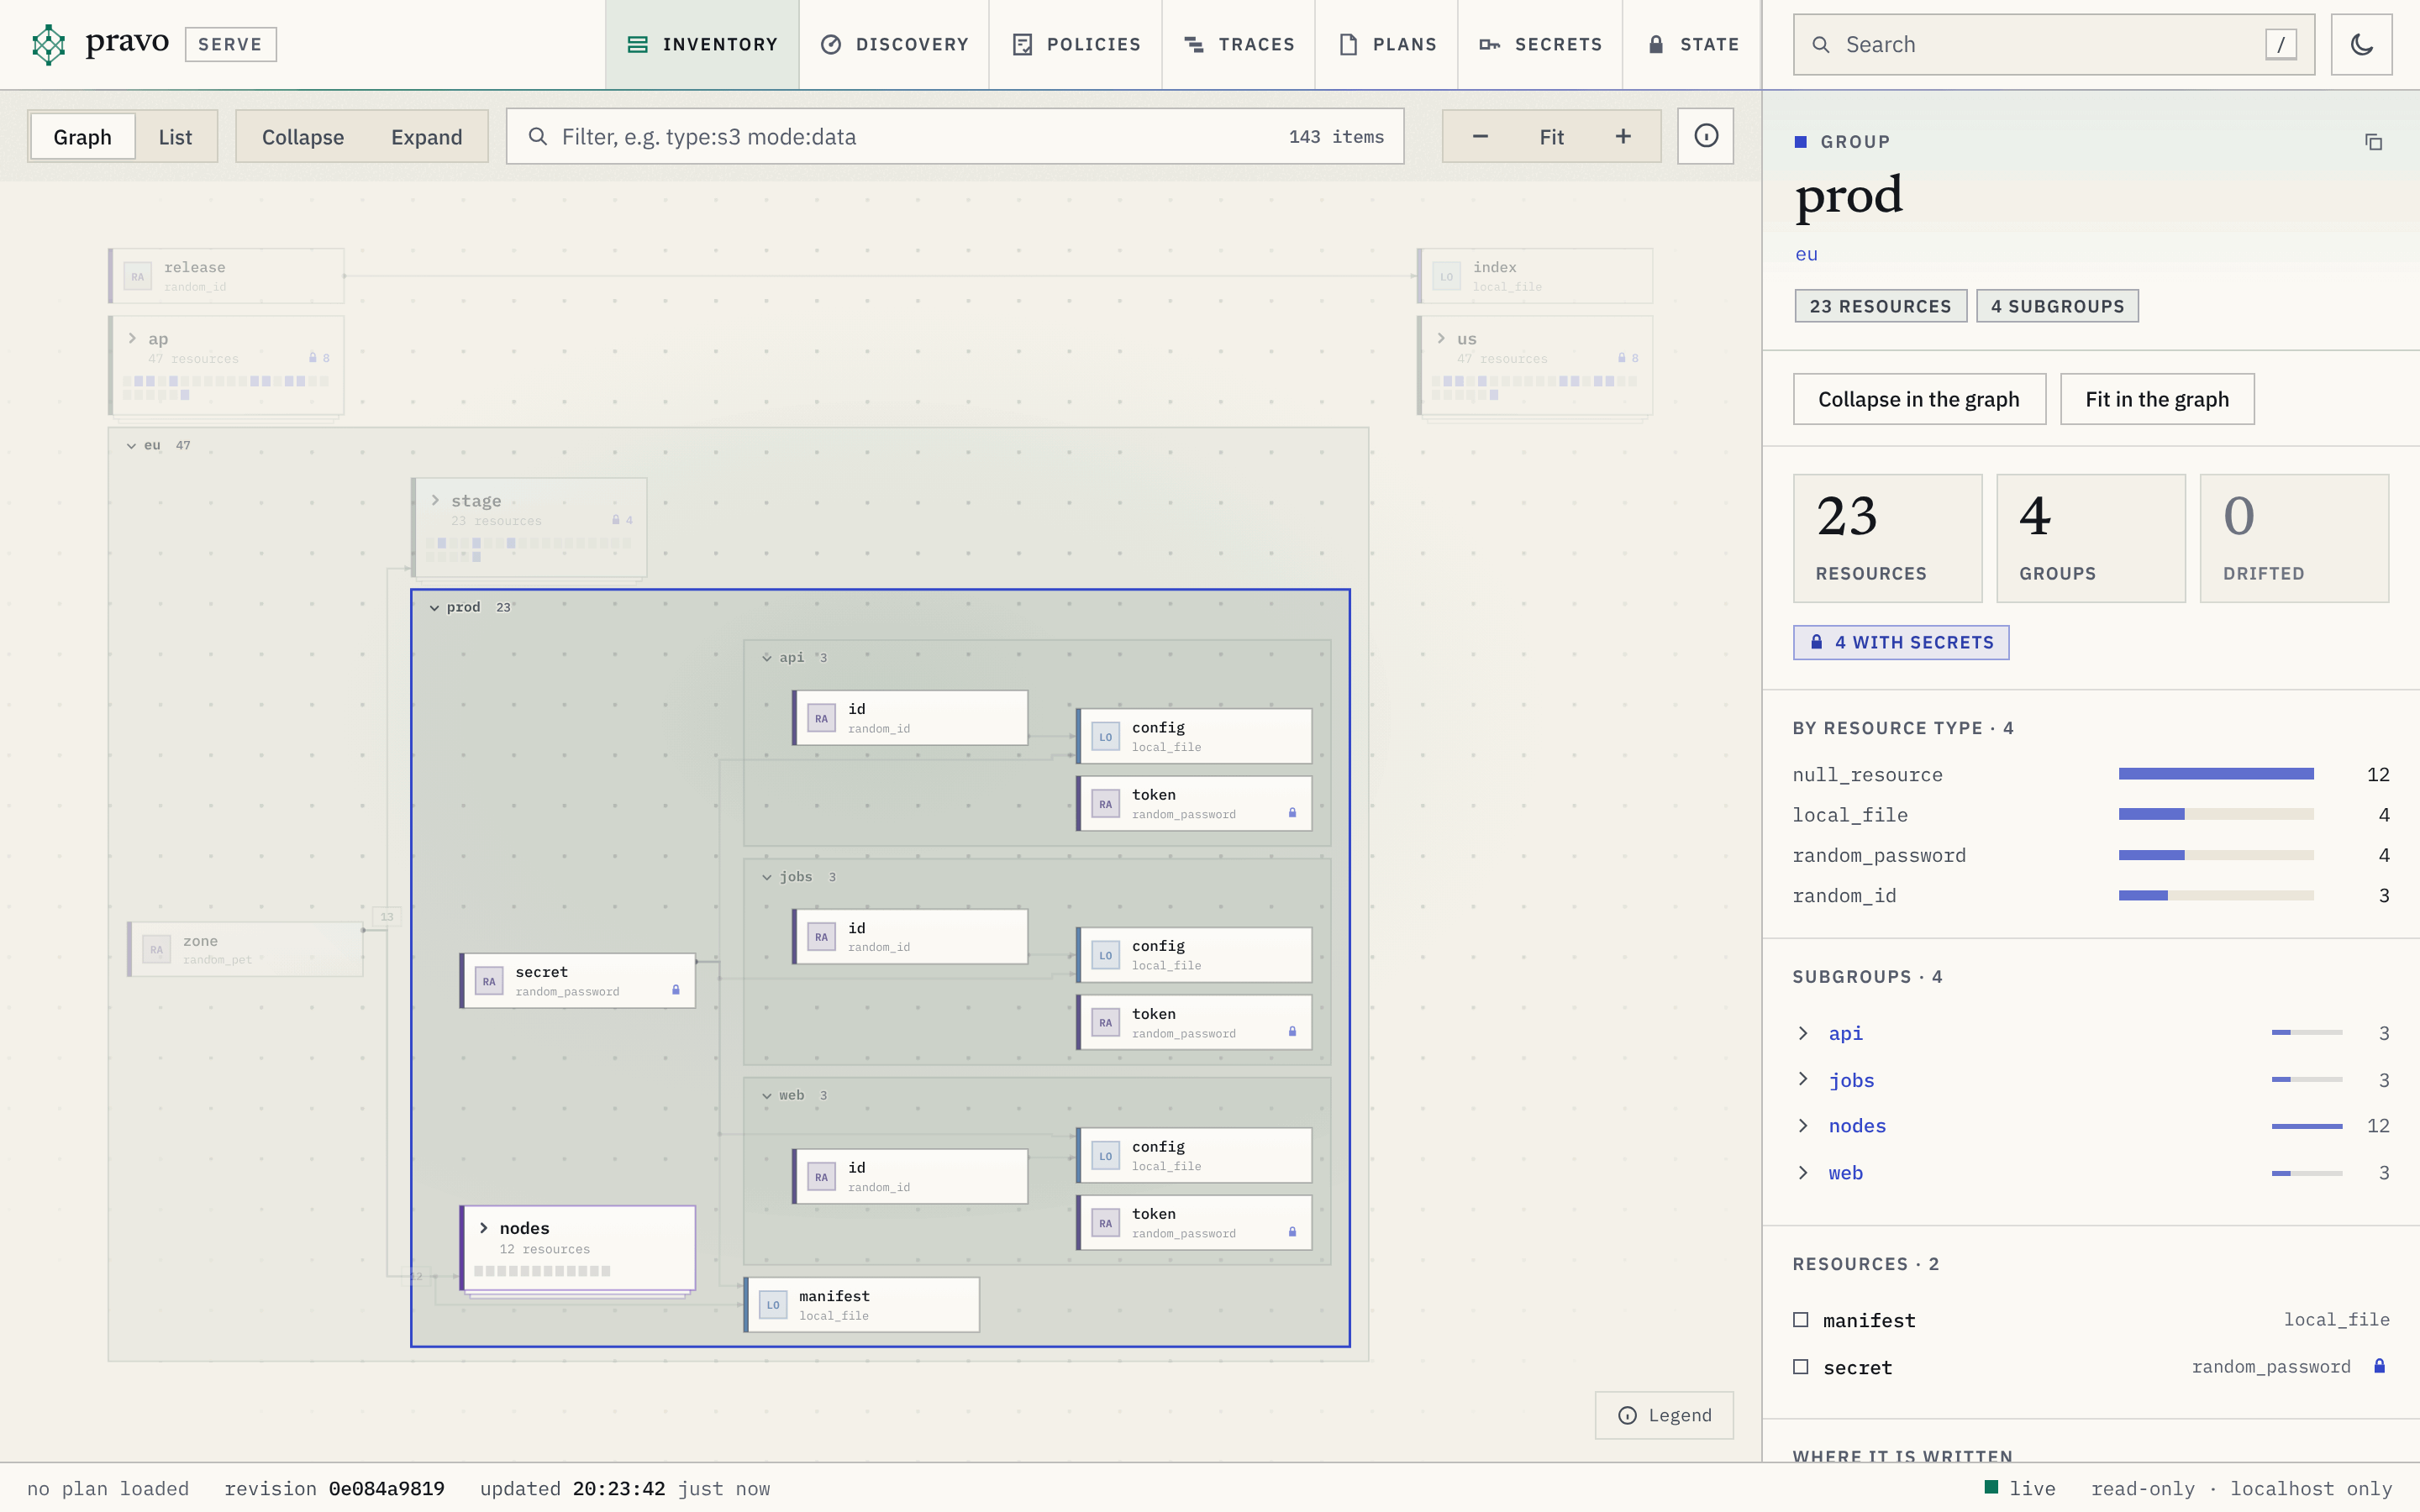This screenshot has width=2420, height=1512.
Task: Switch to Graph view
Action: click(83, 136)
